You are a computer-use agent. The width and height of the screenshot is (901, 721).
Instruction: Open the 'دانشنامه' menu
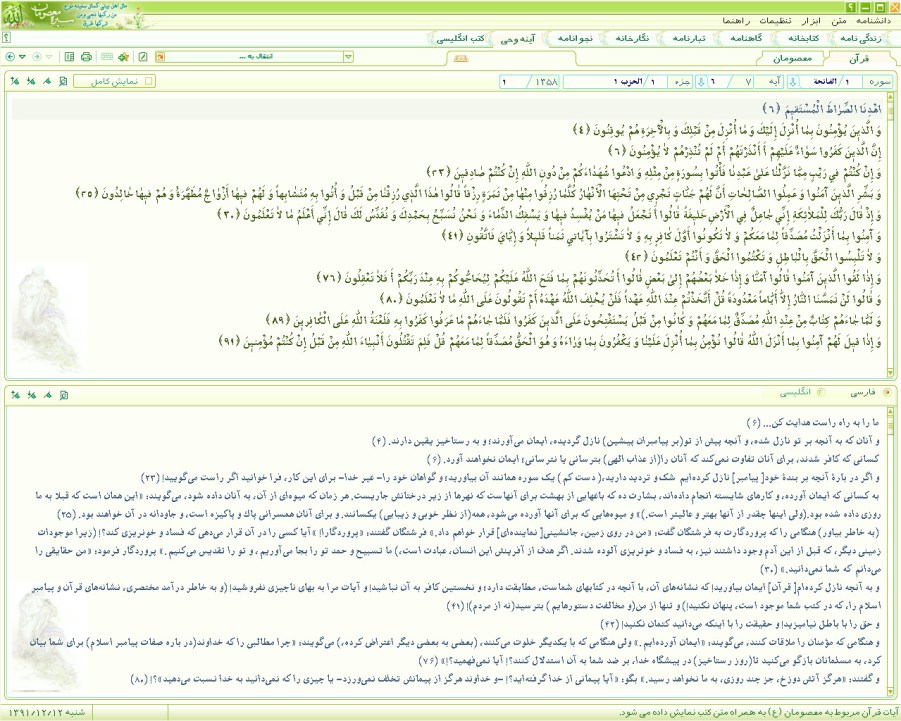pos(873,21)
